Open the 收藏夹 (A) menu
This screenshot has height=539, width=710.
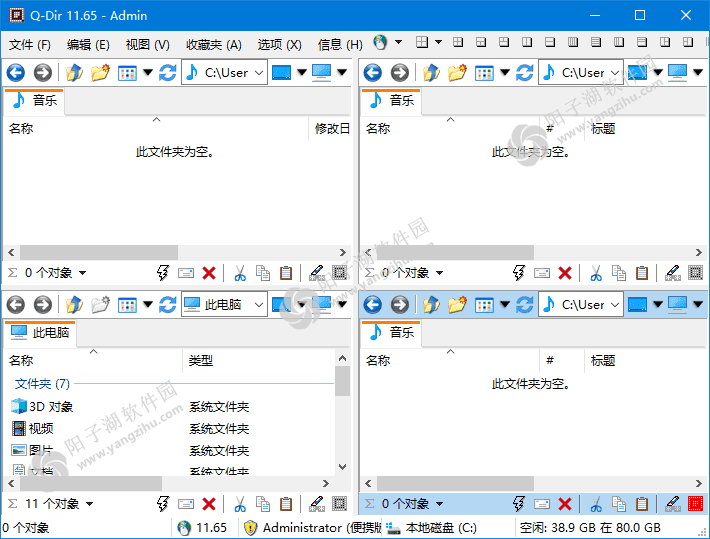pos(214,44)
